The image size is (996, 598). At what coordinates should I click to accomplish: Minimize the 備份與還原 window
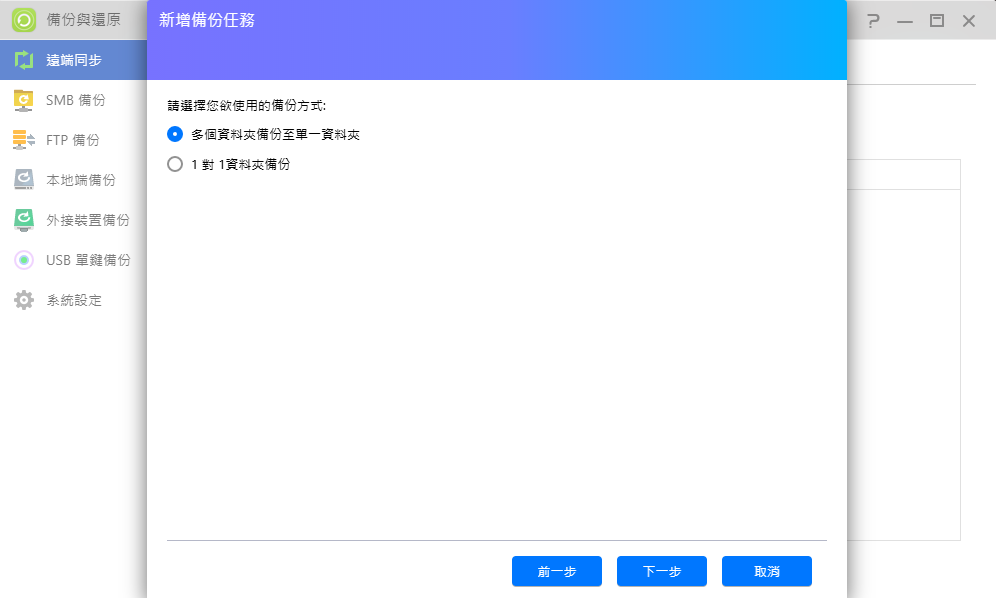click(x=905, y=21)
